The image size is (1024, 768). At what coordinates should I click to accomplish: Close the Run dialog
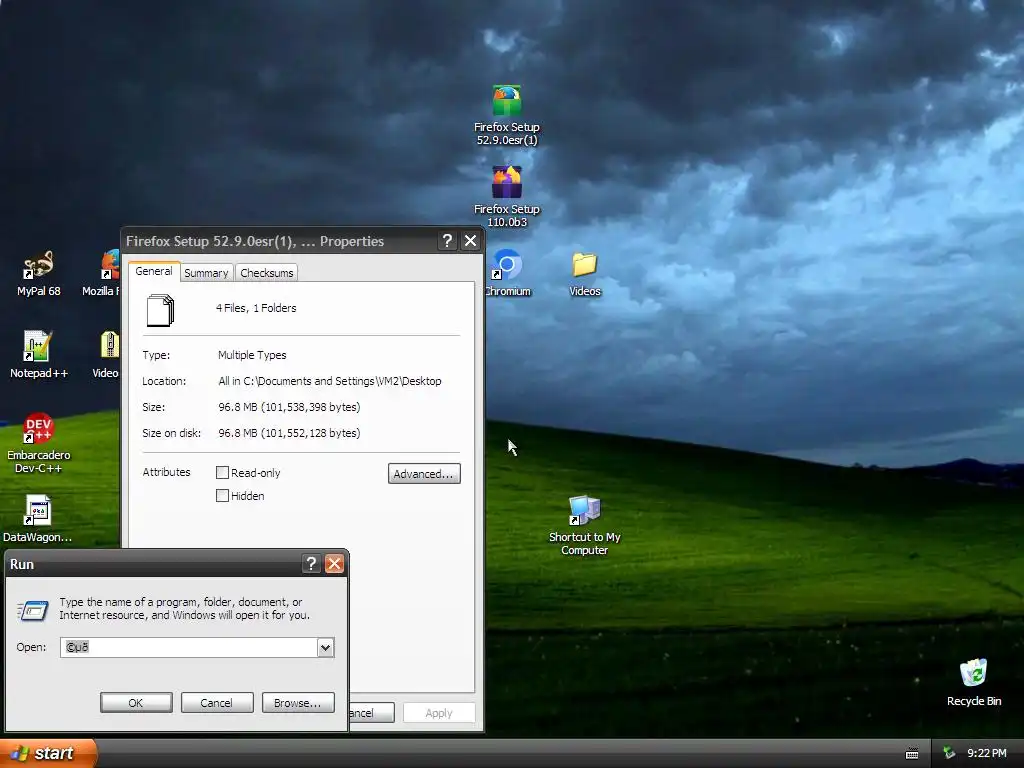[334, 564]
